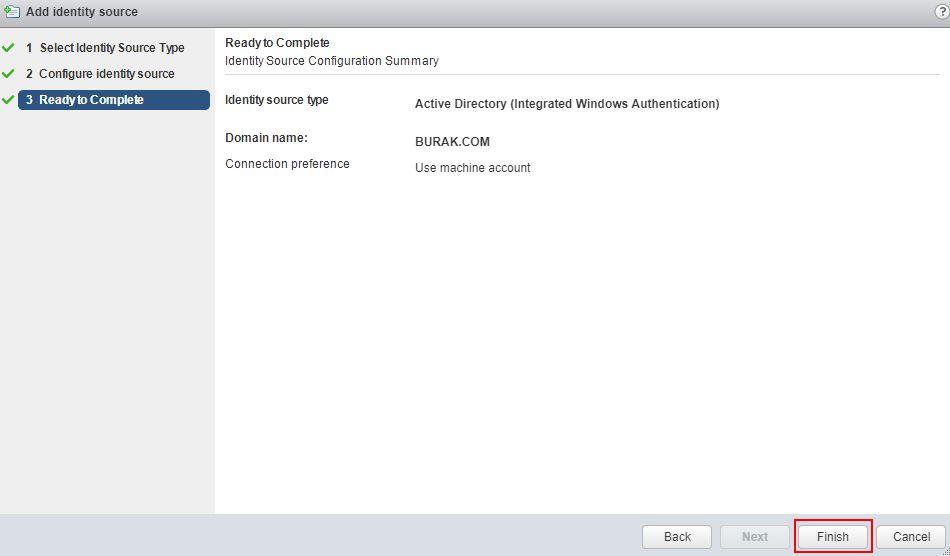Click 'Use machine account' text
The width and height of the screenshot is (950, 556).
(473, 168)
